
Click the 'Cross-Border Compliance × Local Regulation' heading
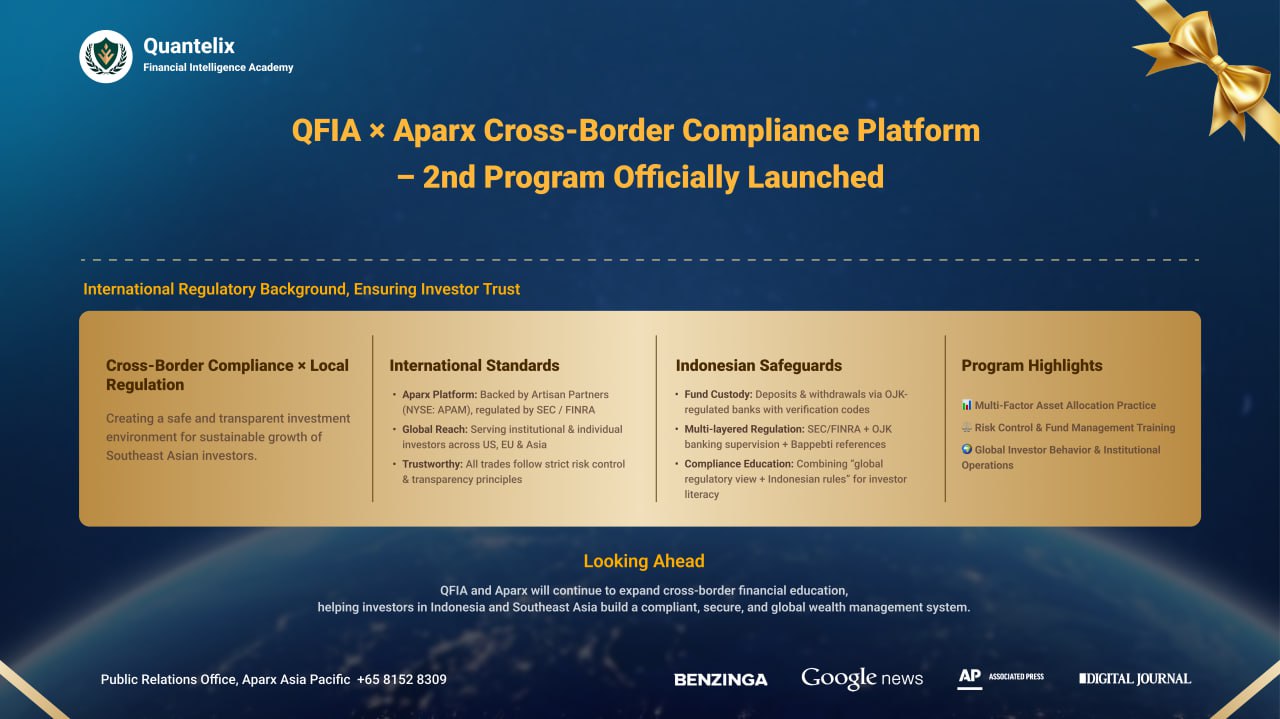pyautogui.click(x=227, y=375)
